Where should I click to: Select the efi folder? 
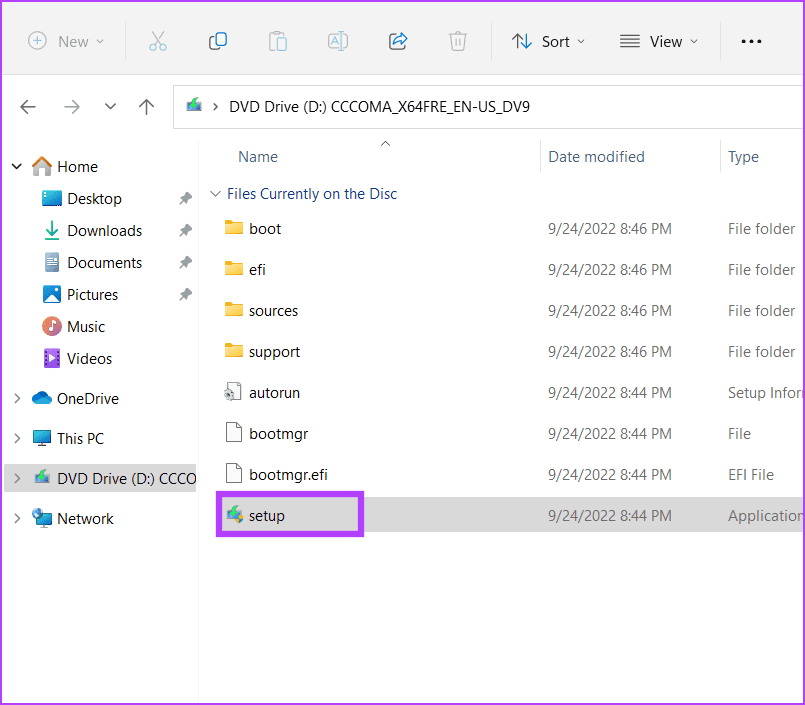pos(257,270)
